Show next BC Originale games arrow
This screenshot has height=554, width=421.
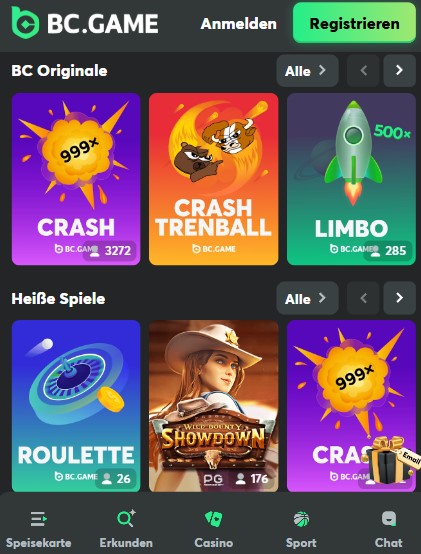tap(399, 71)
